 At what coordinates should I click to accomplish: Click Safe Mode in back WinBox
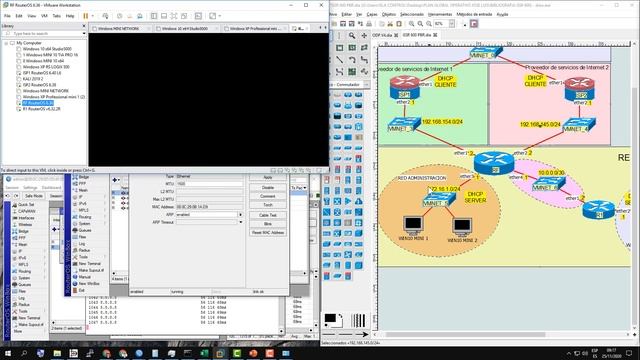point(34,196)
